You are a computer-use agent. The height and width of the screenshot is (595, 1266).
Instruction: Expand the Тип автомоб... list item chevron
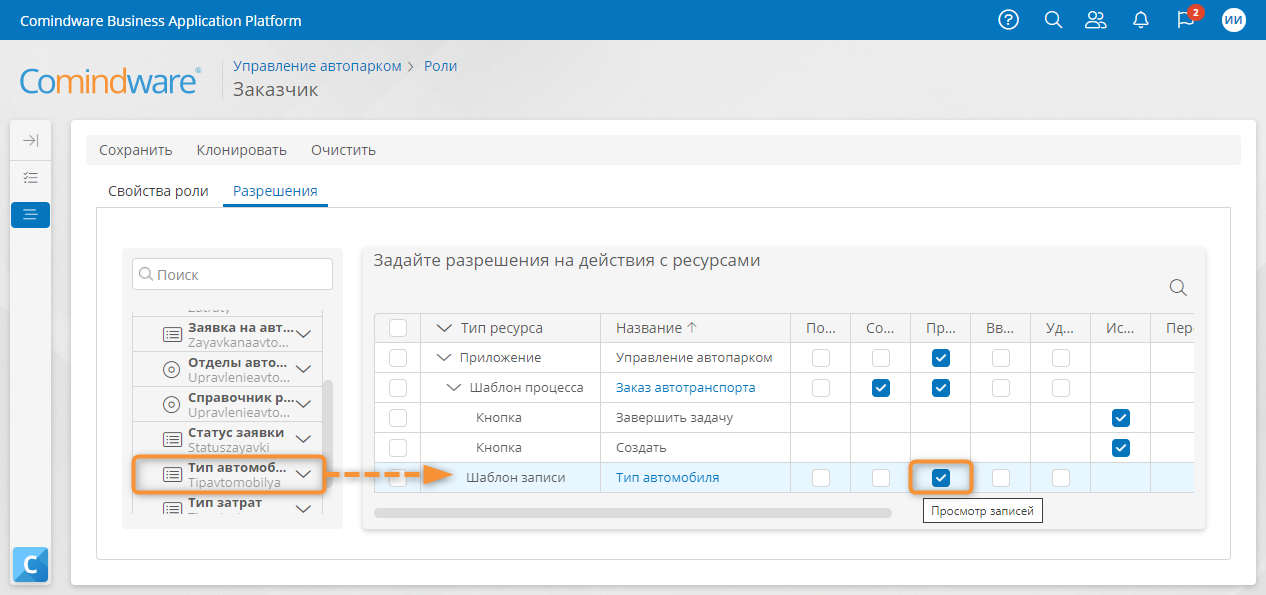(305, 474)
